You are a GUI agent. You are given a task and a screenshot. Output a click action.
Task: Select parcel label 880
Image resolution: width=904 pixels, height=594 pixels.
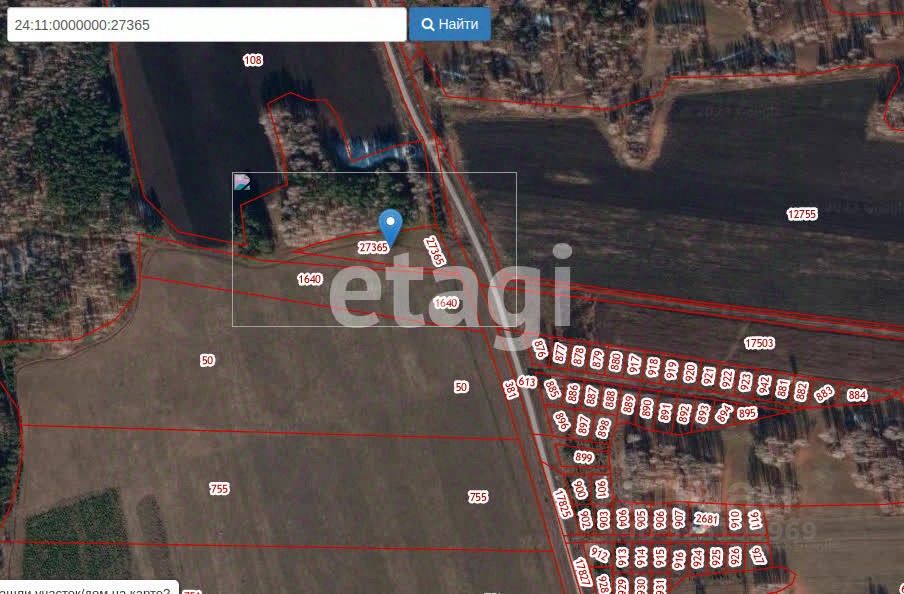coord(616,362)
